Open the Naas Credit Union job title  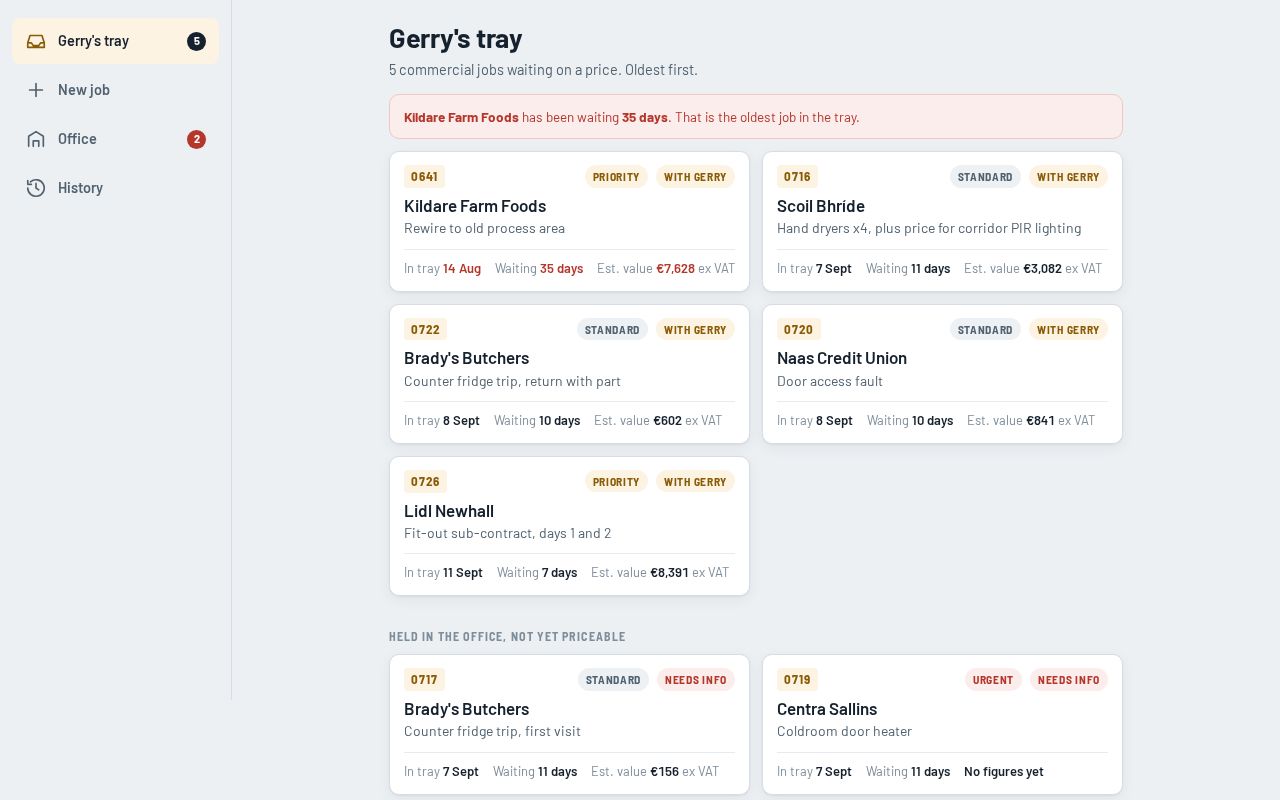click(842, 358)
